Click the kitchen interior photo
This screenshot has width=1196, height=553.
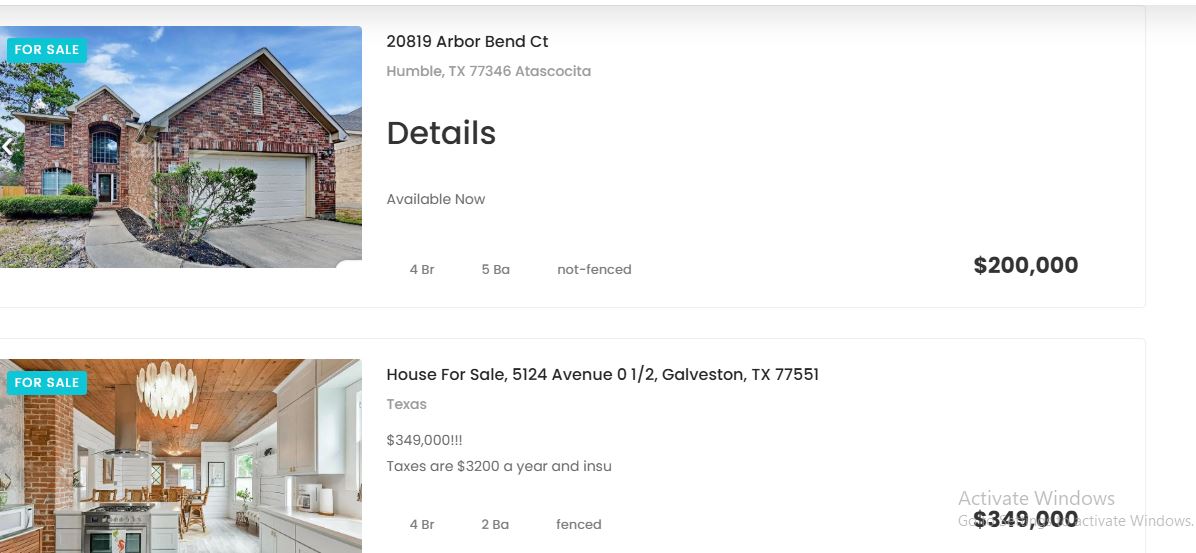pos(181,456)
